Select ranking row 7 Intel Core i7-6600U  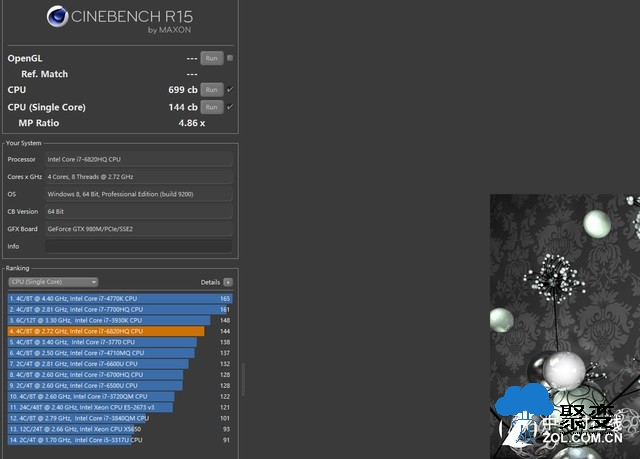(x=120, y=364)
